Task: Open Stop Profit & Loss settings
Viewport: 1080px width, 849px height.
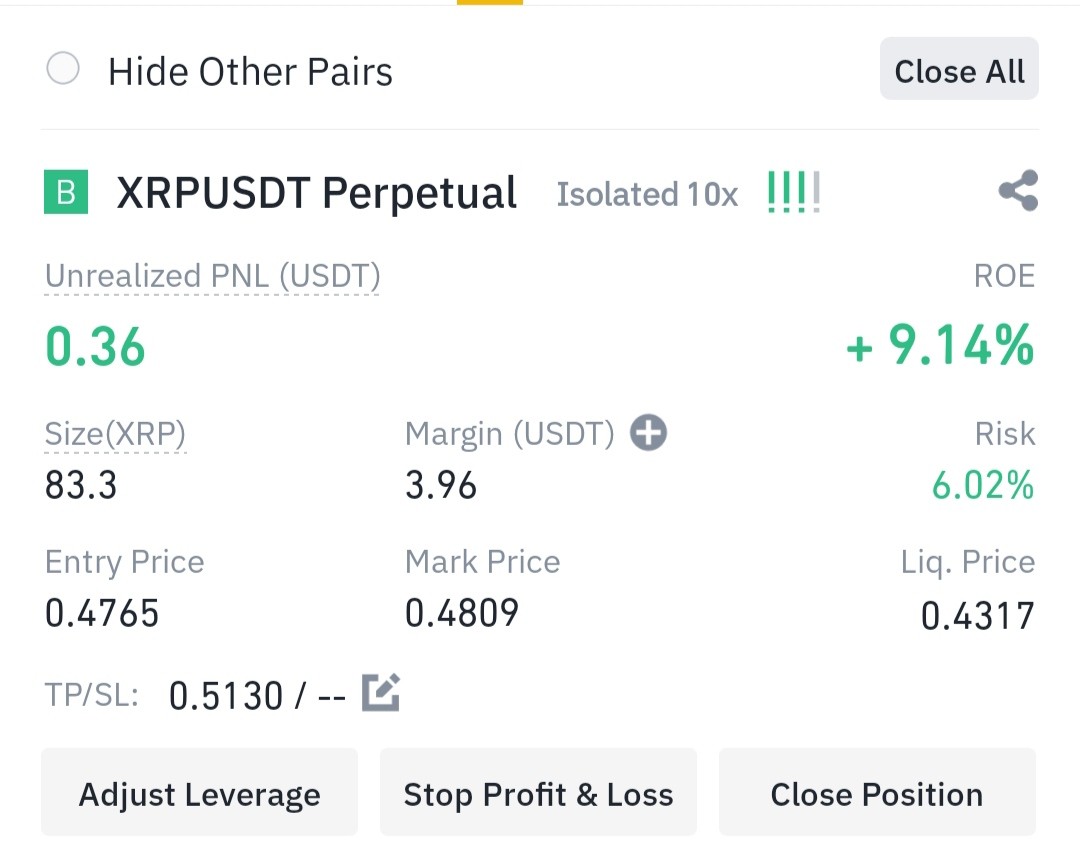Action: 538,793
